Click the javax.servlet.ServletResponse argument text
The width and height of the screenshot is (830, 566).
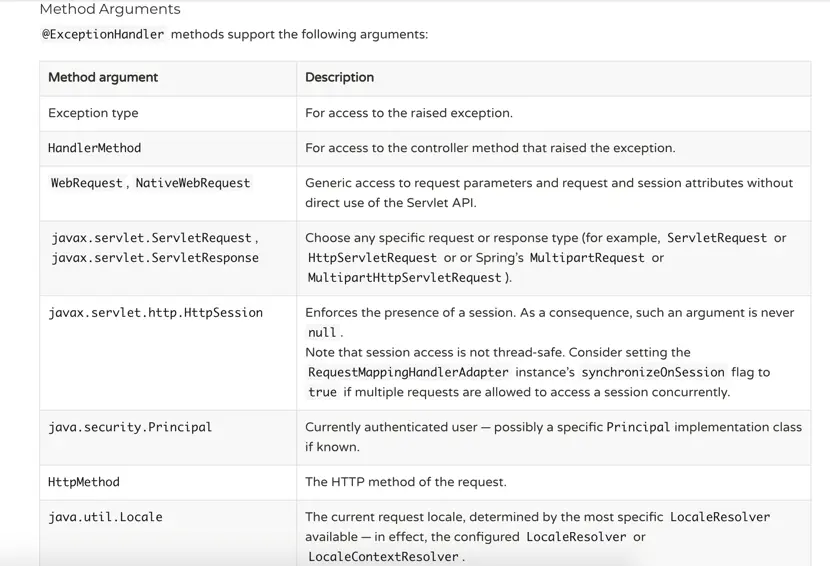point(155,258)
